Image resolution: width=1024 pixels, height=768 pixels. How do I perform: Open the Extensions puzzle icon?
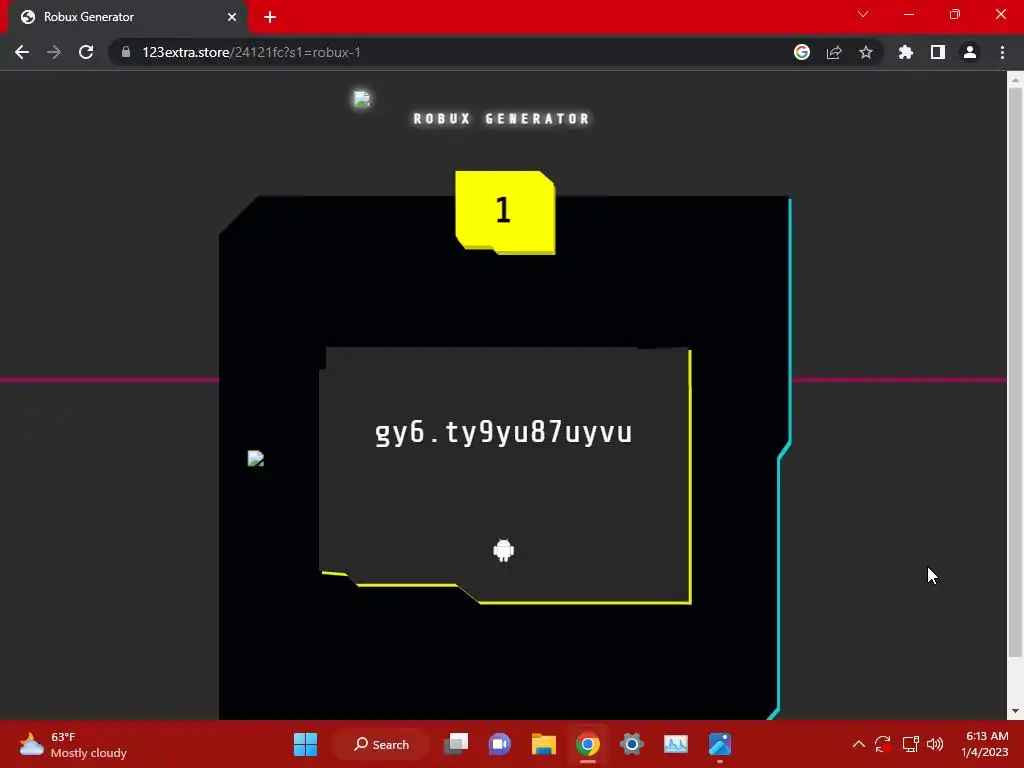click(906, 52)
